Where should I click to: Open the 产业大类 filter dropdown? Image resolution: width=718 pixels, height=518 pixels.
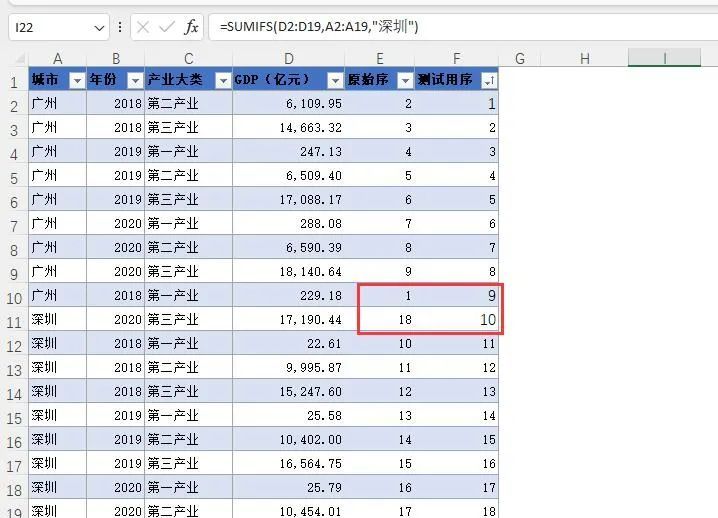coord(221,80)
